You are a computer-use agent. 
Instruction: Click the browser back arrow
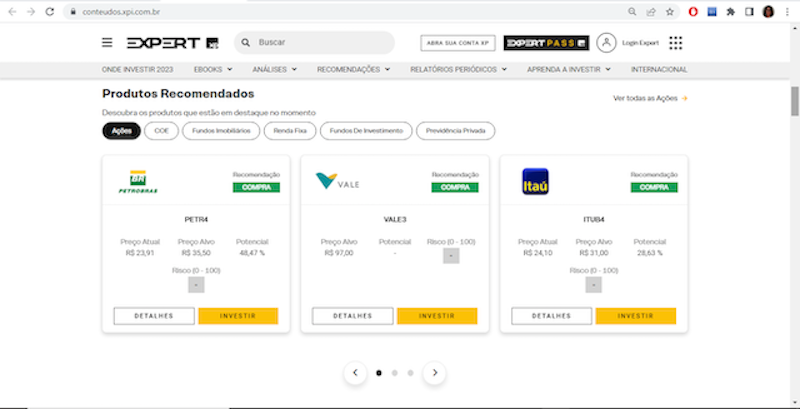click(x=12, y=12)
